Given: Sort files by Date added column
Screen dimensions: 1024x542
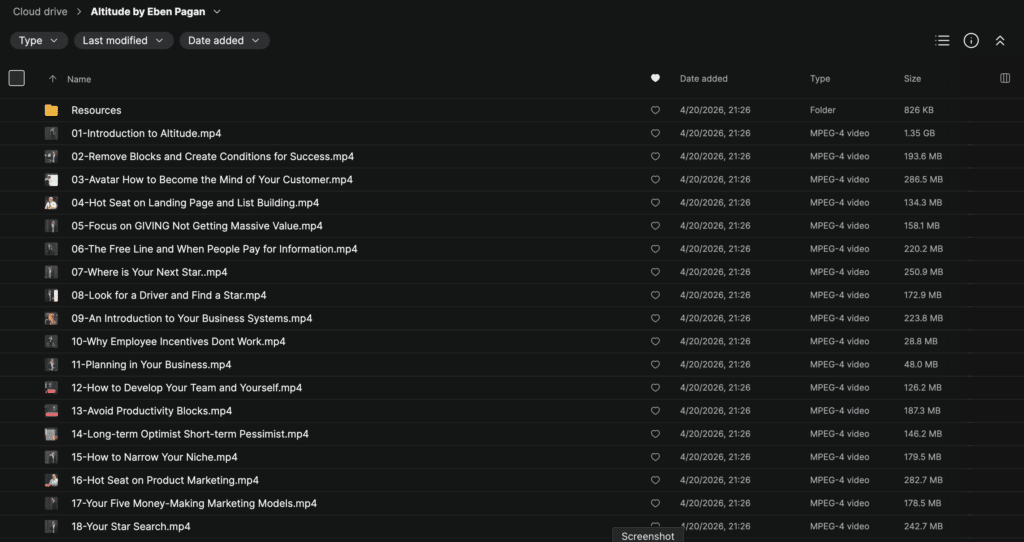Looking at the screenshot, I should (703, 78).
